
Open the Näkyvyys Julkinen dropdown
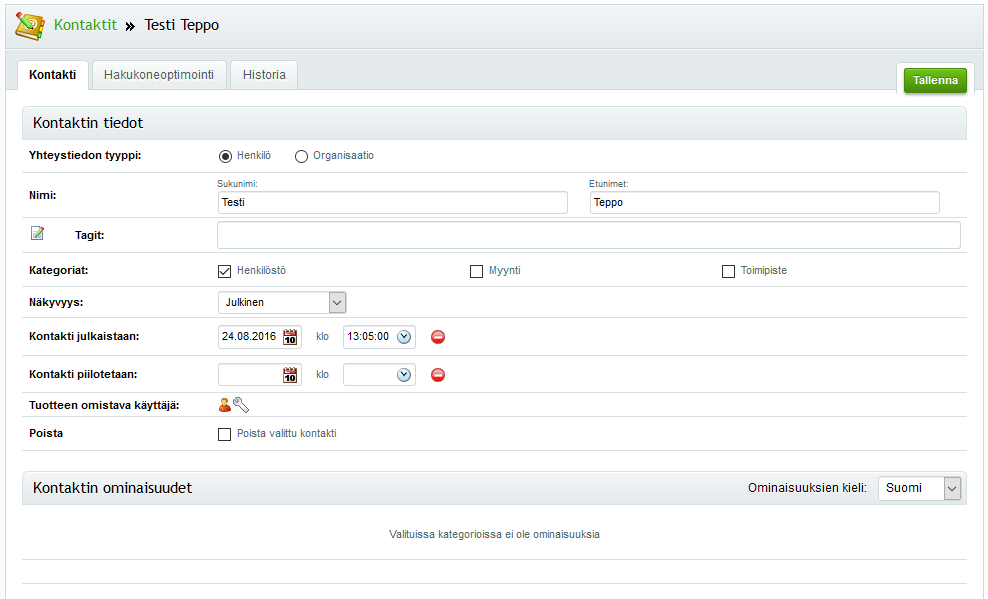[282, 302]
